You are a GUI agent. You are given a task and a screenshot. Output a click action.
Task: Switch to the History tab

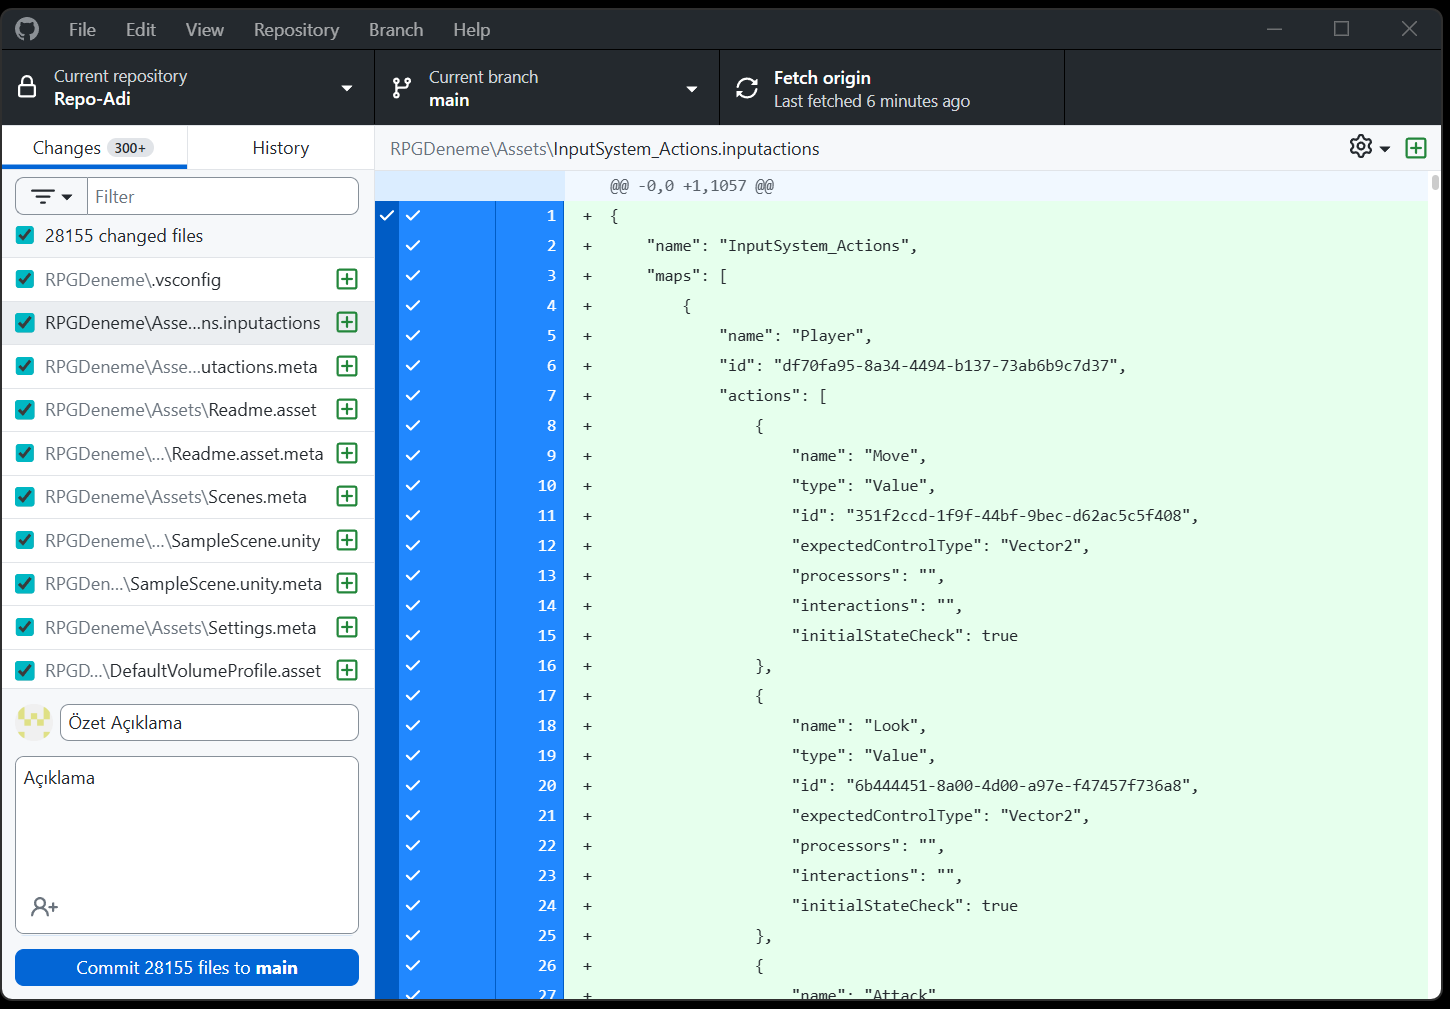[280, 148]
